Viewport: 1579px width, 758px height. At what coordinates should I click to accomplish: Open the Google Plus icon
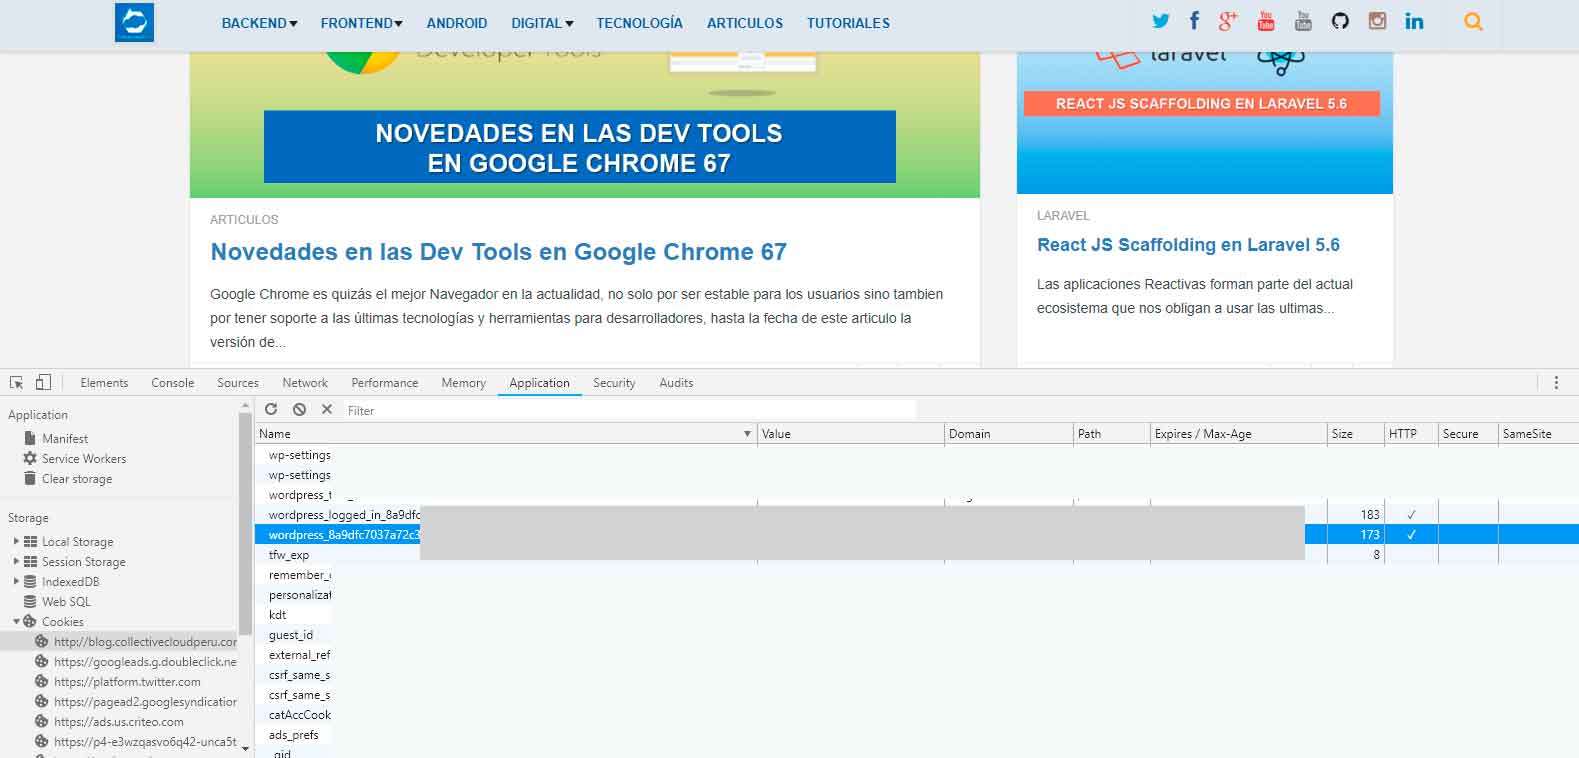coord(1228,21)
